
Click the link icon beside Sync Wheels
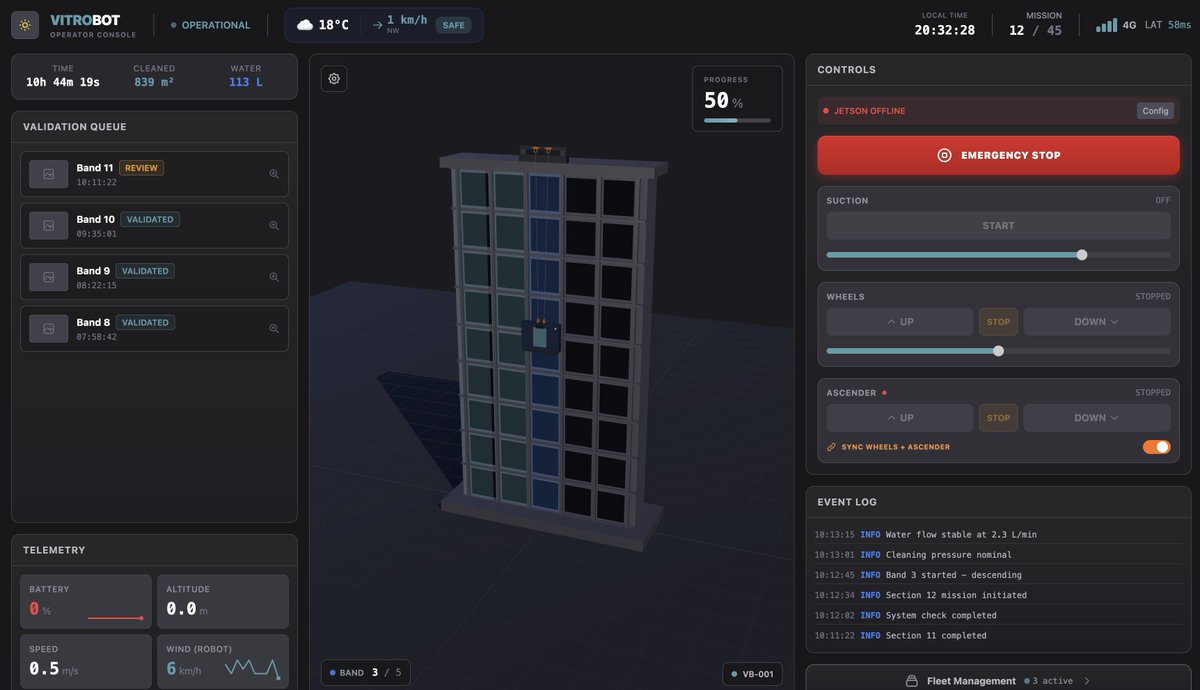click(831, 447)
